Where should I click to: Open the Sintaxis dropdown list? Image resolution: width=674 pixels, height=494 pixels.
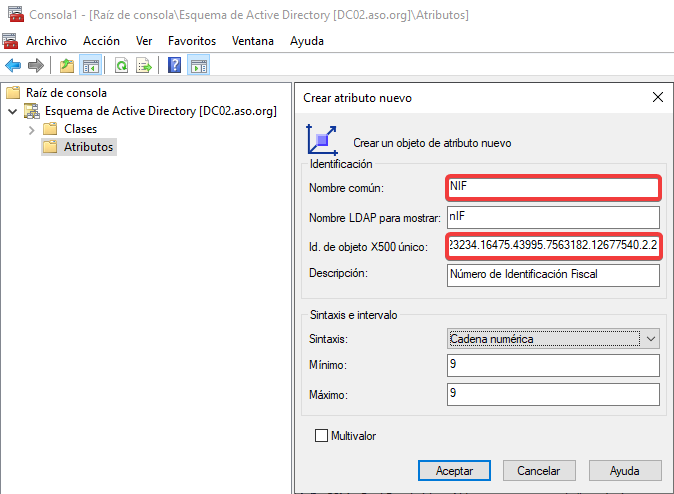click(x=650, y=339)
